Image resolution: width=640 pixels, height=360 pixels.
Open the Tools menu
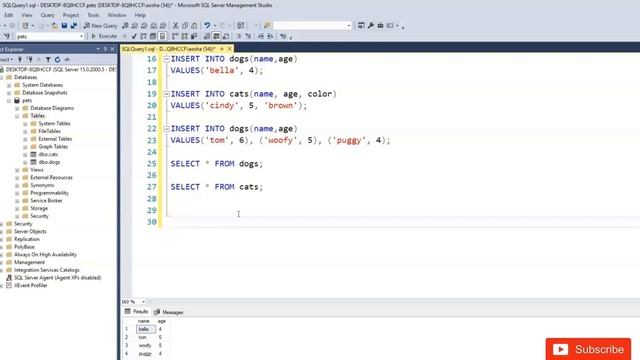coord(93,15)
